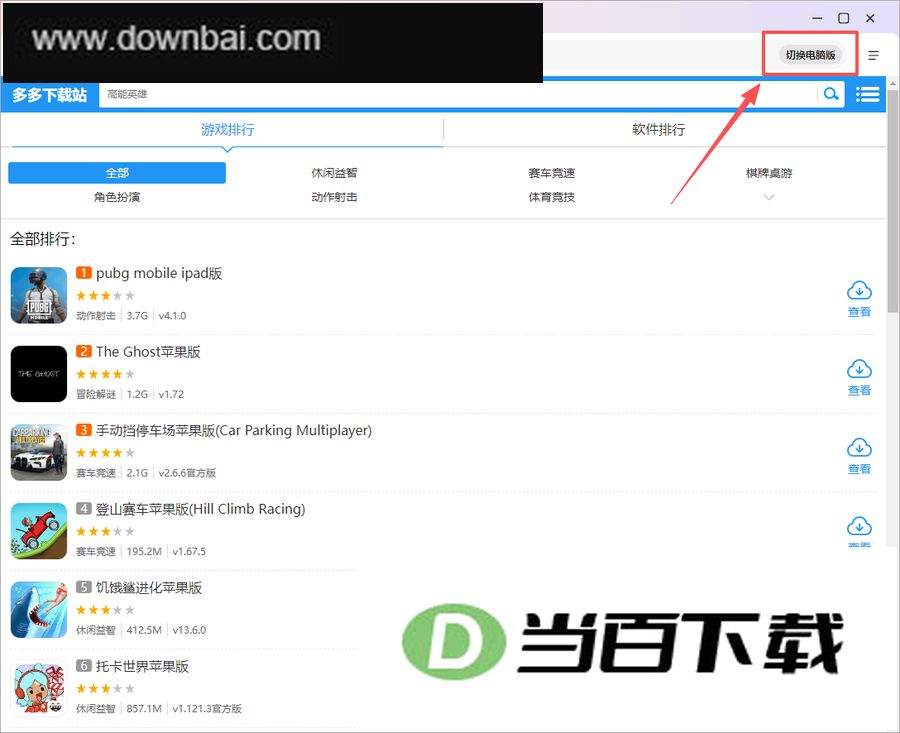The image size is (900, 733).
Task: Open 托卡世界苹果版 title
Action: pyautogui.click(x=142, y=666)
